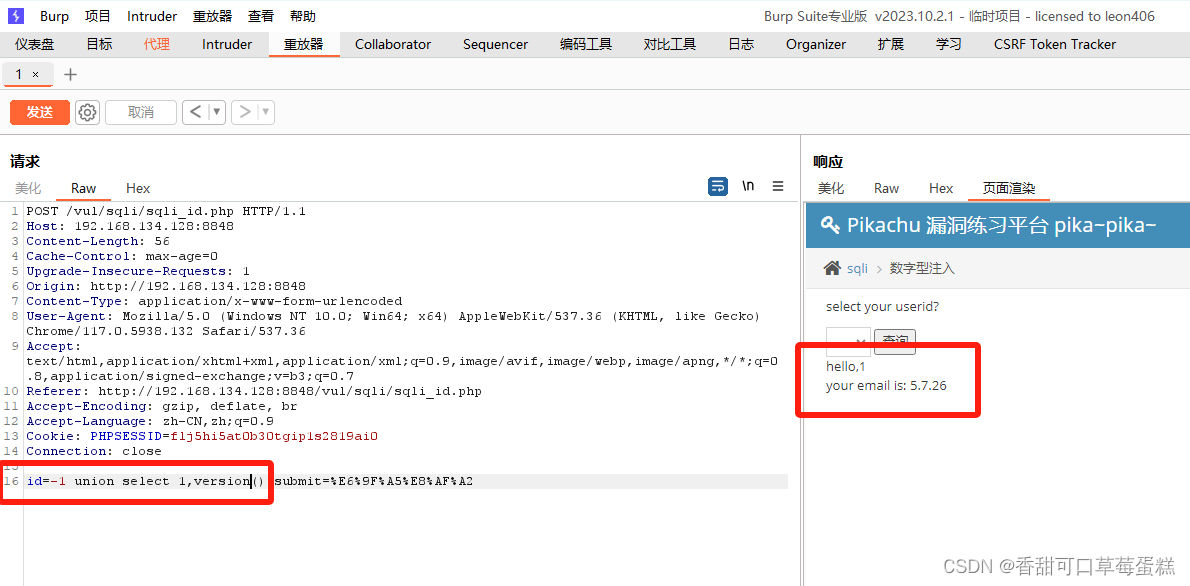Switch to the 代理 tab
This screenshot has width=1190, height=586.
pos(157,45)
